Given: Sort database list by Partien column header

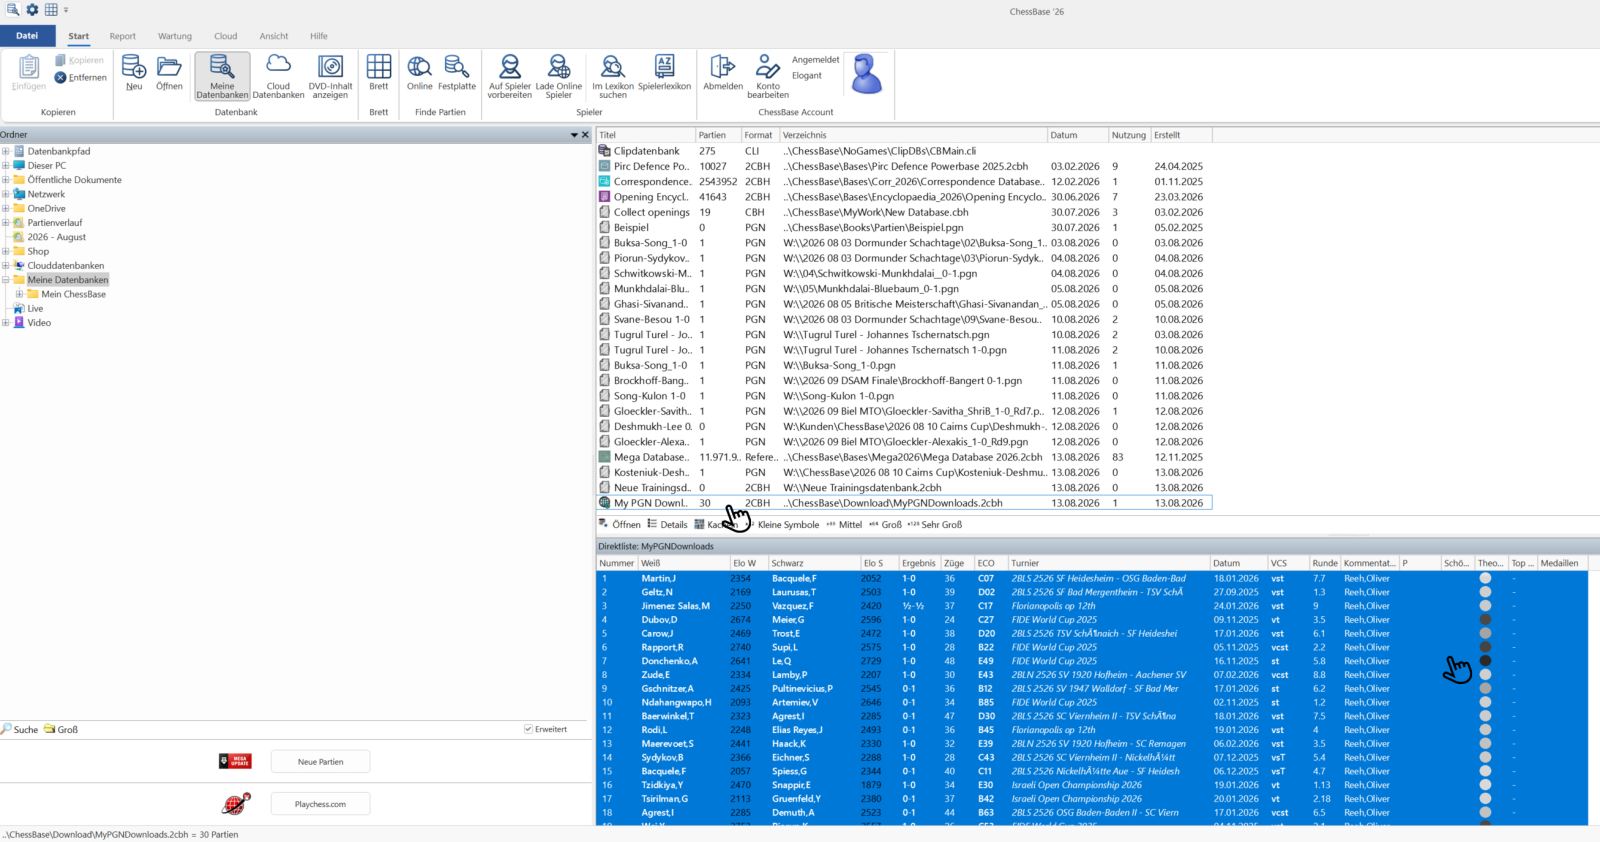Looking at the screenshot, I should click(x=717, y=135).
